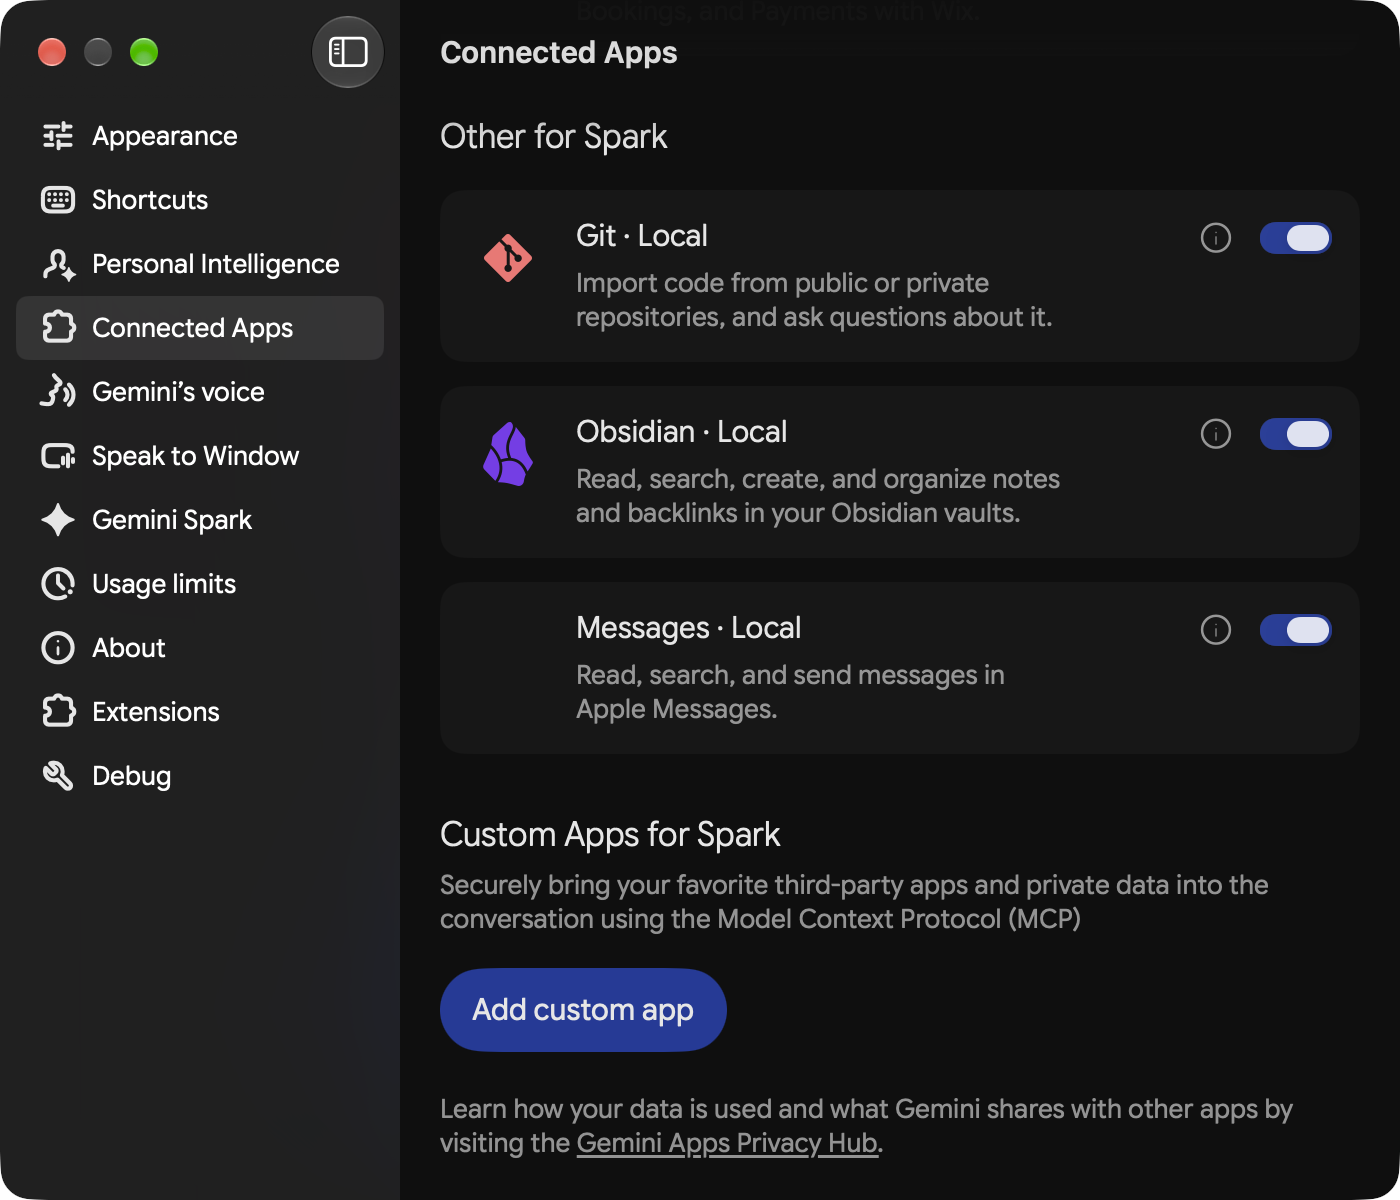The image size is (1400, 1200).
Task: Click the Gemini's voice icon
Action: coord(58,392)
